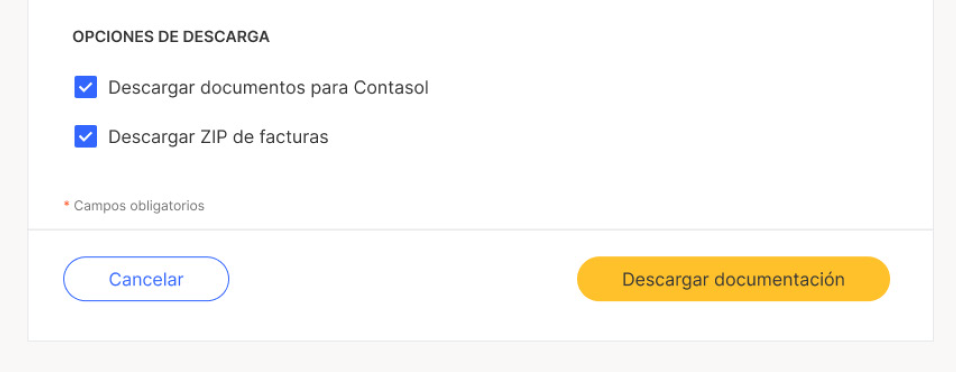Uncheck the Descargar ZIP de facturas checkbox
This screenshot has width=956, height=372.
(85, 137)
